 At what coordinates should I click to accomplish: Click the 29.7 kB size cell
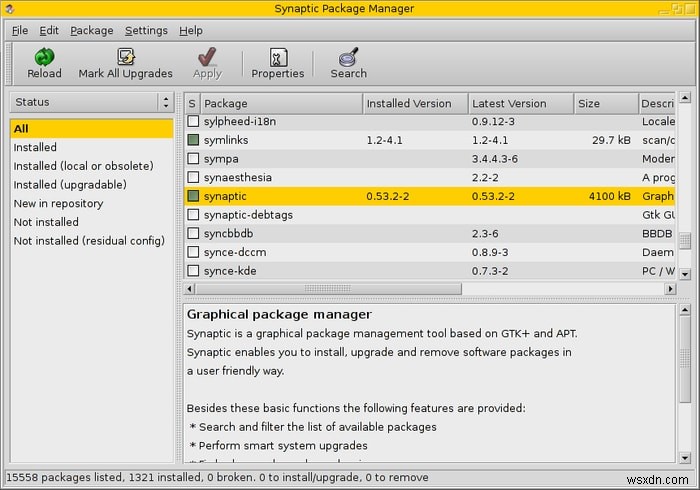pos(611,140)
